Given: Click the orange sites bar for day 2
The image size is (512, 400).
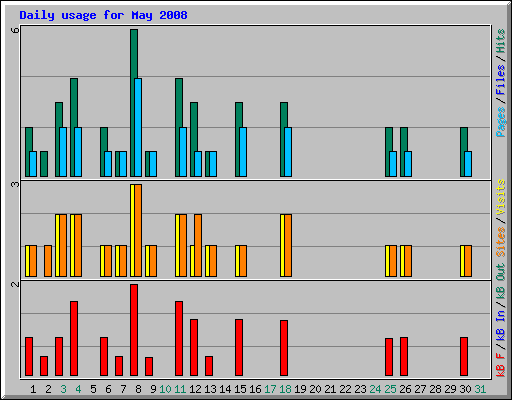Looking at the screenshot, I should tap(48, 261).
